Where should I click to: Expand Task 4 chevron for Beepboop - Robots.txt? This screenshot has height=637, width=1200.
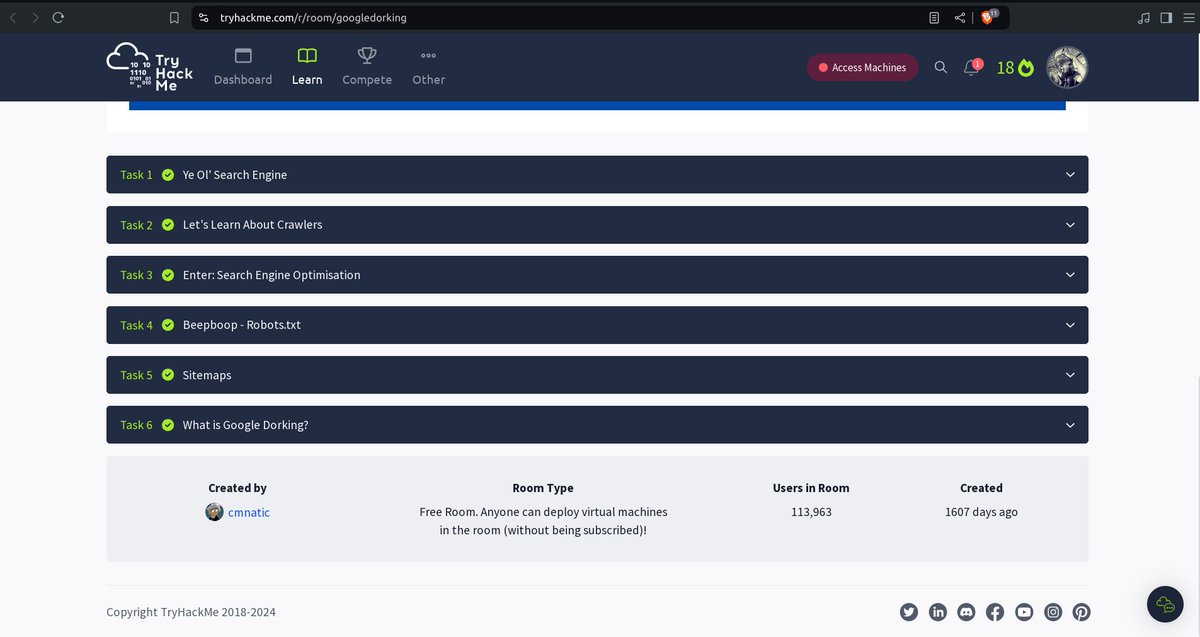coord(1070,325)
